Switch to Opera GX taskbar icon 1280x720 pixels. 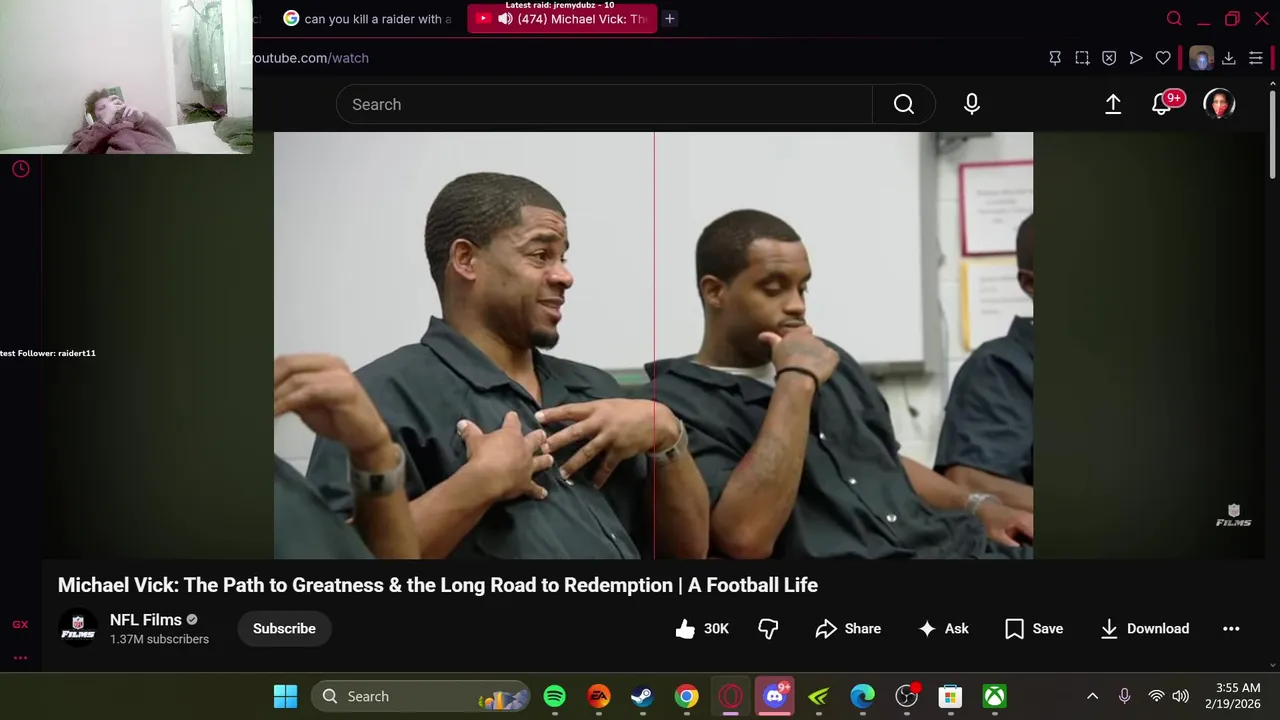click(730, 696)
